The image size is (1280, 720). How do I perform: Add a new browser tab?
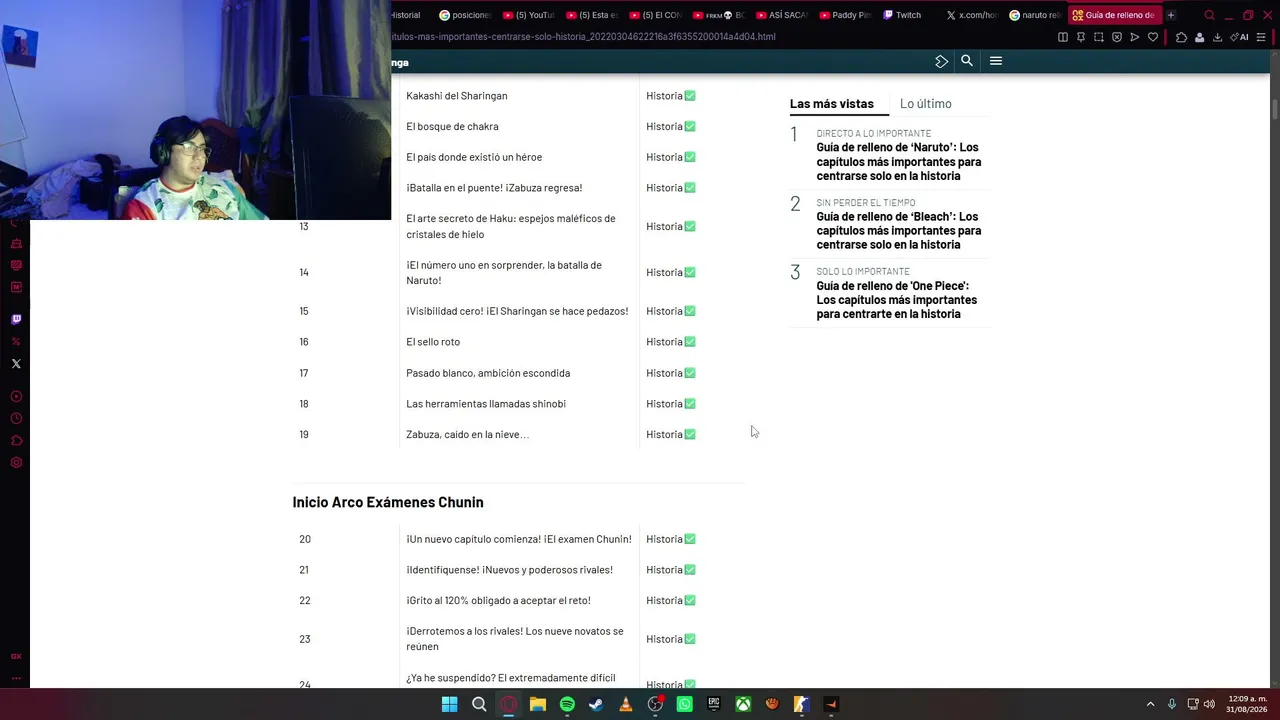click(x=1171, y=15)
